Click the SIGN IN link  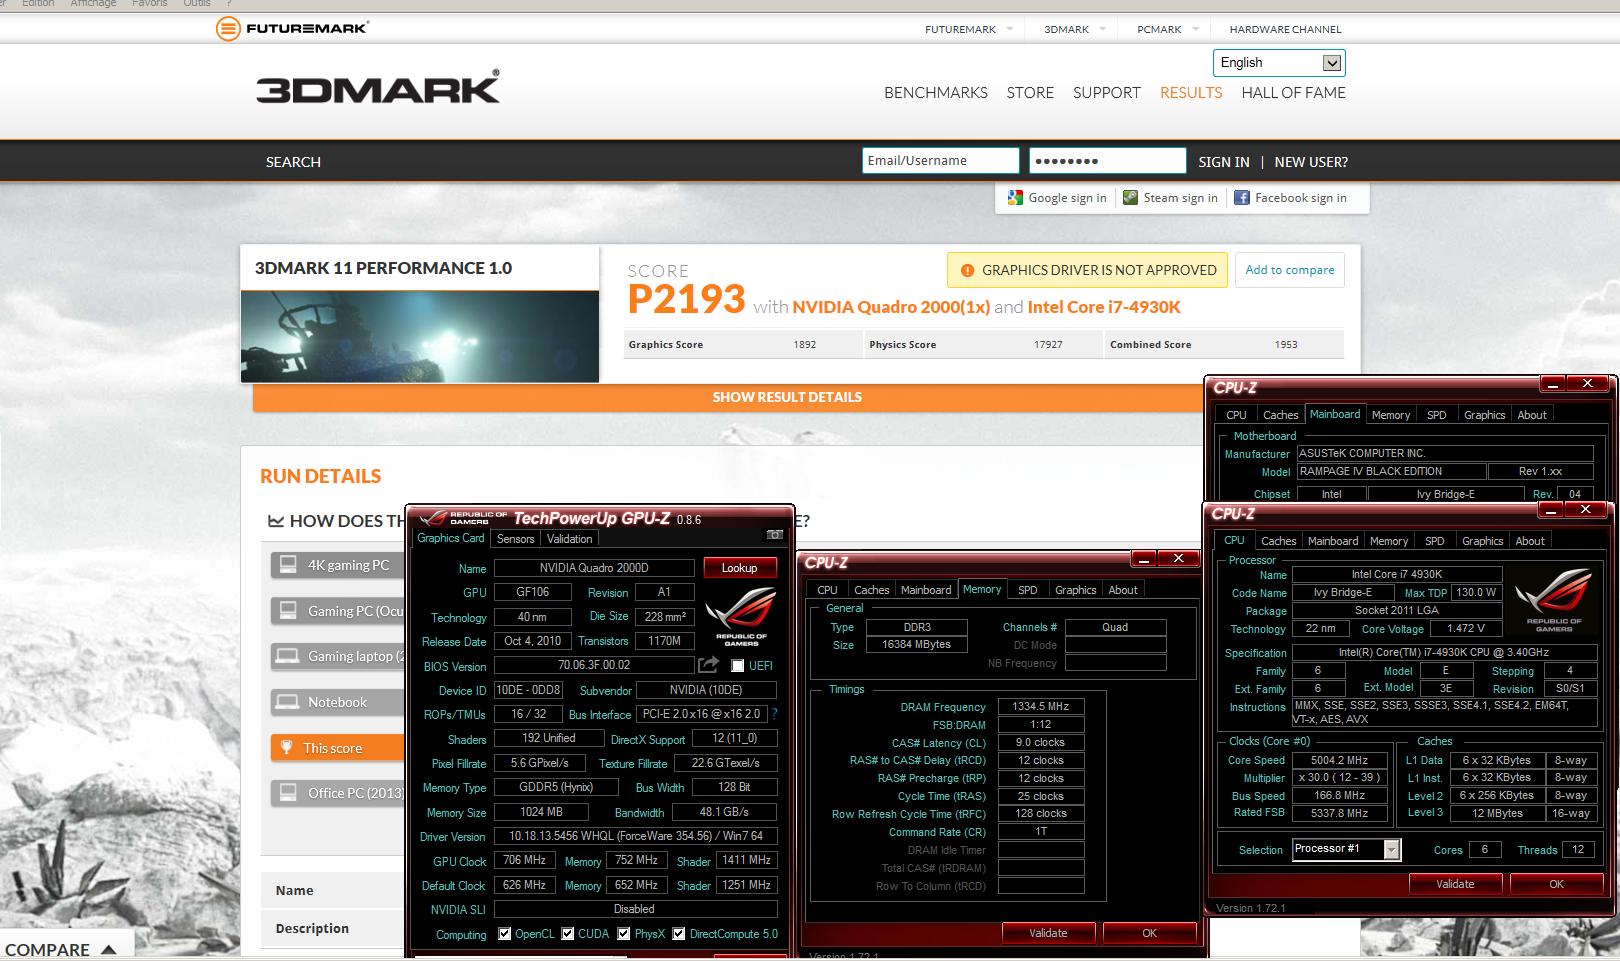click(1224, 162)
